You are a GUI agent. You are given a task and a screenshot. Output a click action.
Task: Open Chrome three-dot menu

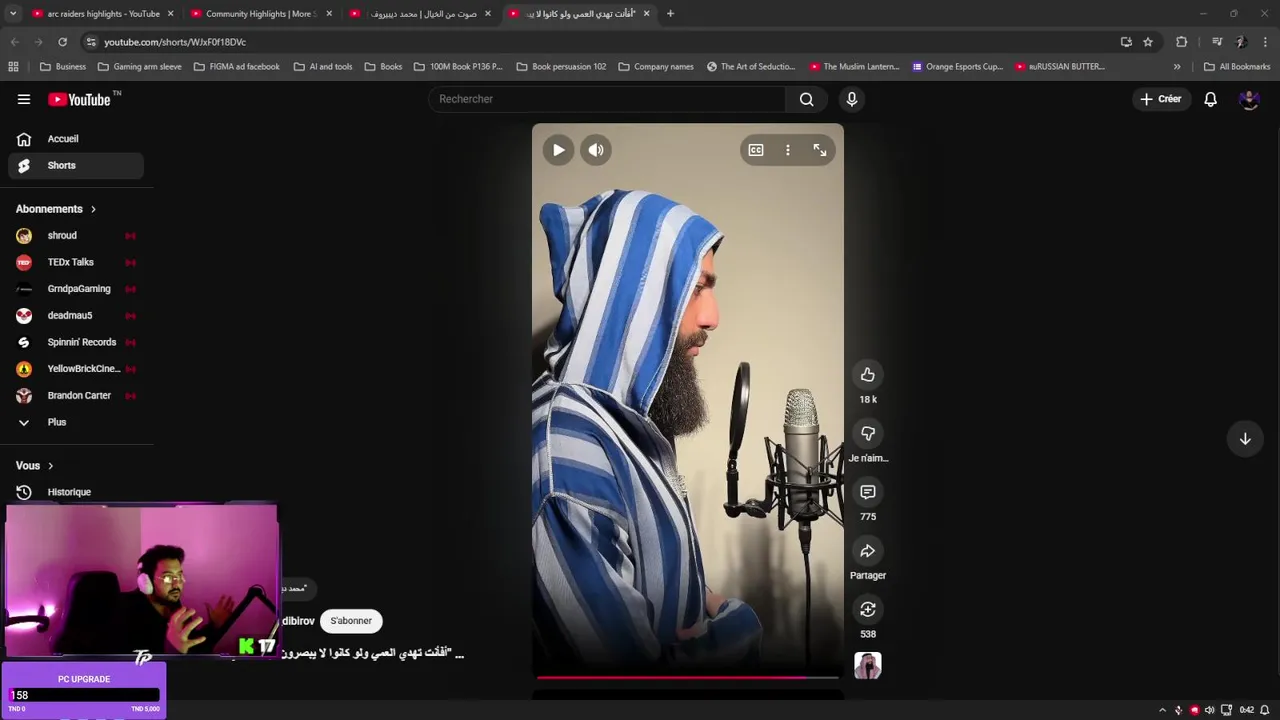[x=1266, y=42]
